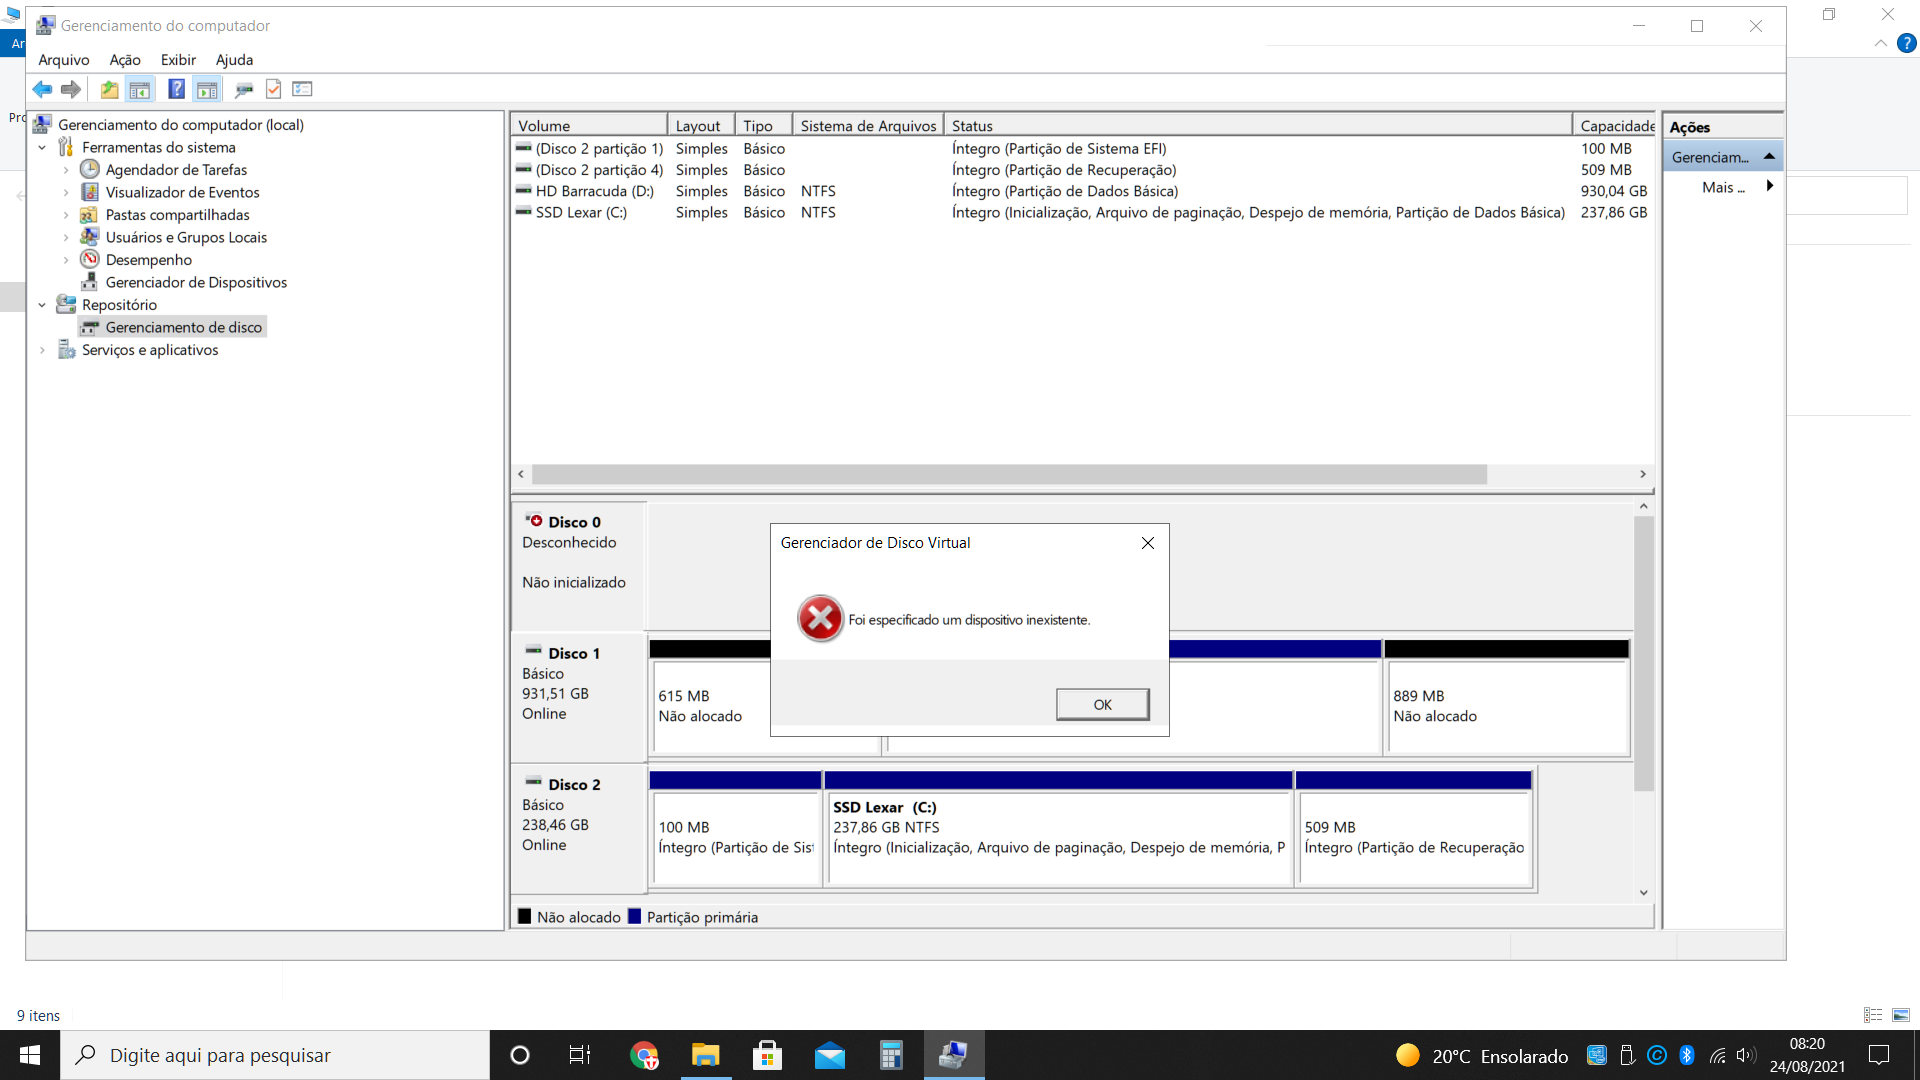This screenshot has width=1920, height=1080.
Task: Collapse Gerenciam... actions section arrow
Action: point(1769,157)
